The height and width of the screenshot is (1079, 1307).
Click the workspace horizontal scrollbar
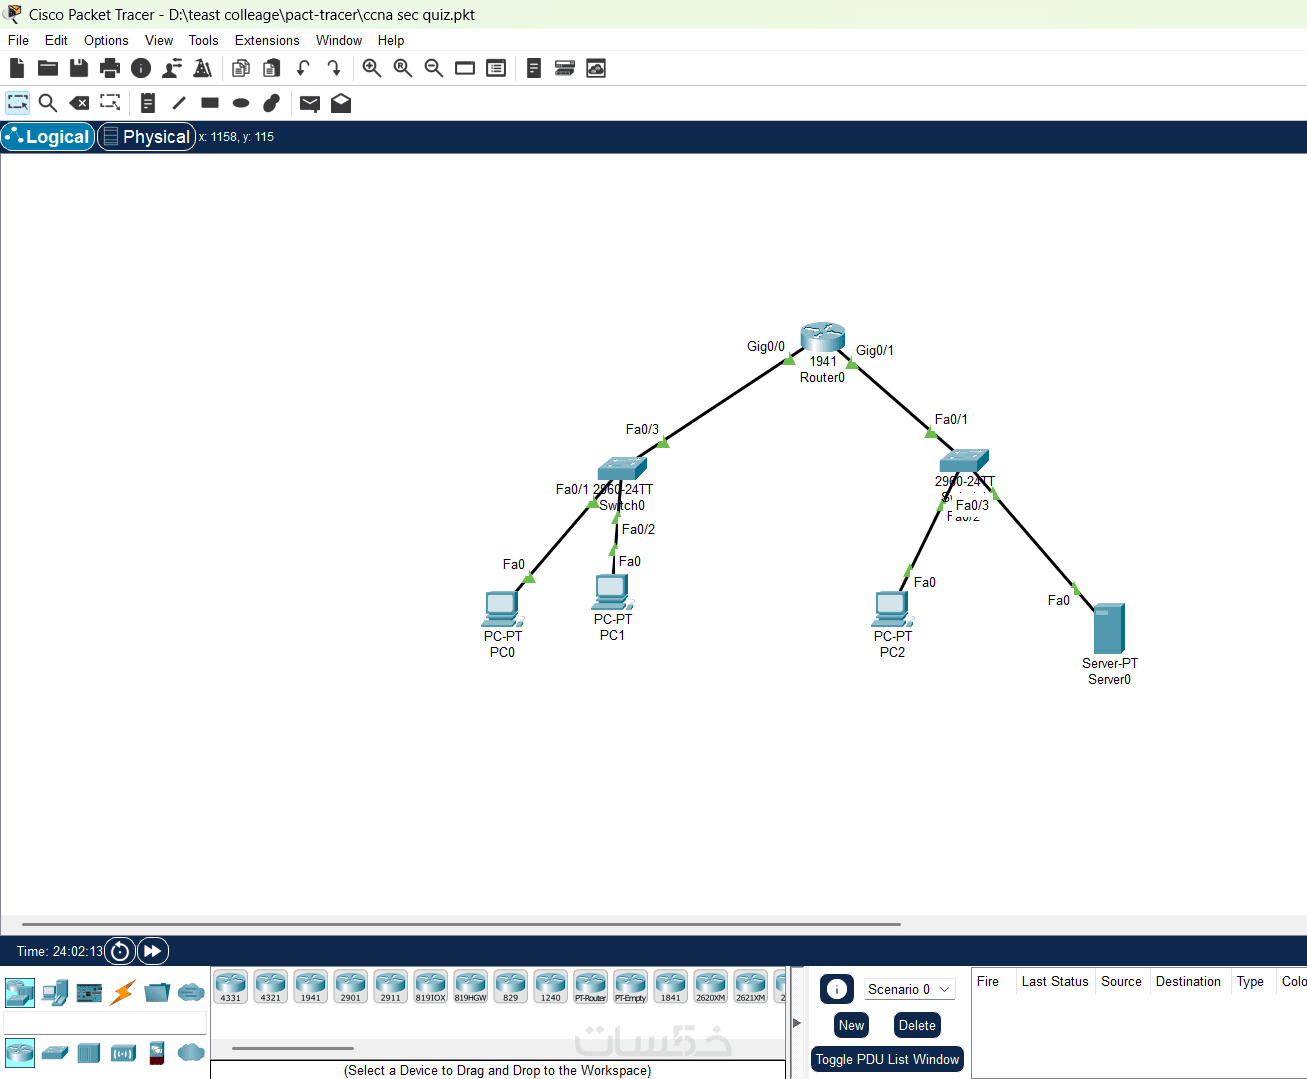click(x=461, y=924)
